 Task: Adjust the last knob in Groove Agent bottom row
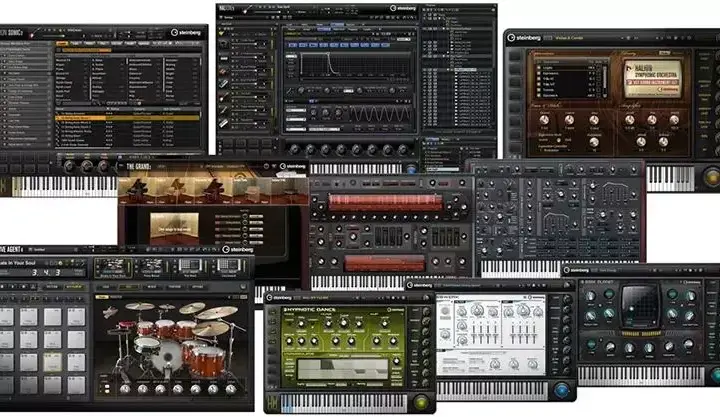(231, 389)
